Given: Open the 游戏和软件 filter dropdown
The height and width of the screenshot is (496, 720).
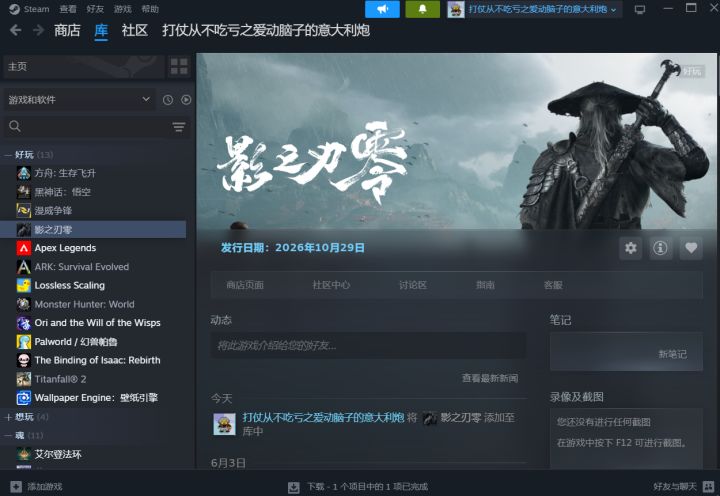Looking at the screenshot, I should (79, 100).
